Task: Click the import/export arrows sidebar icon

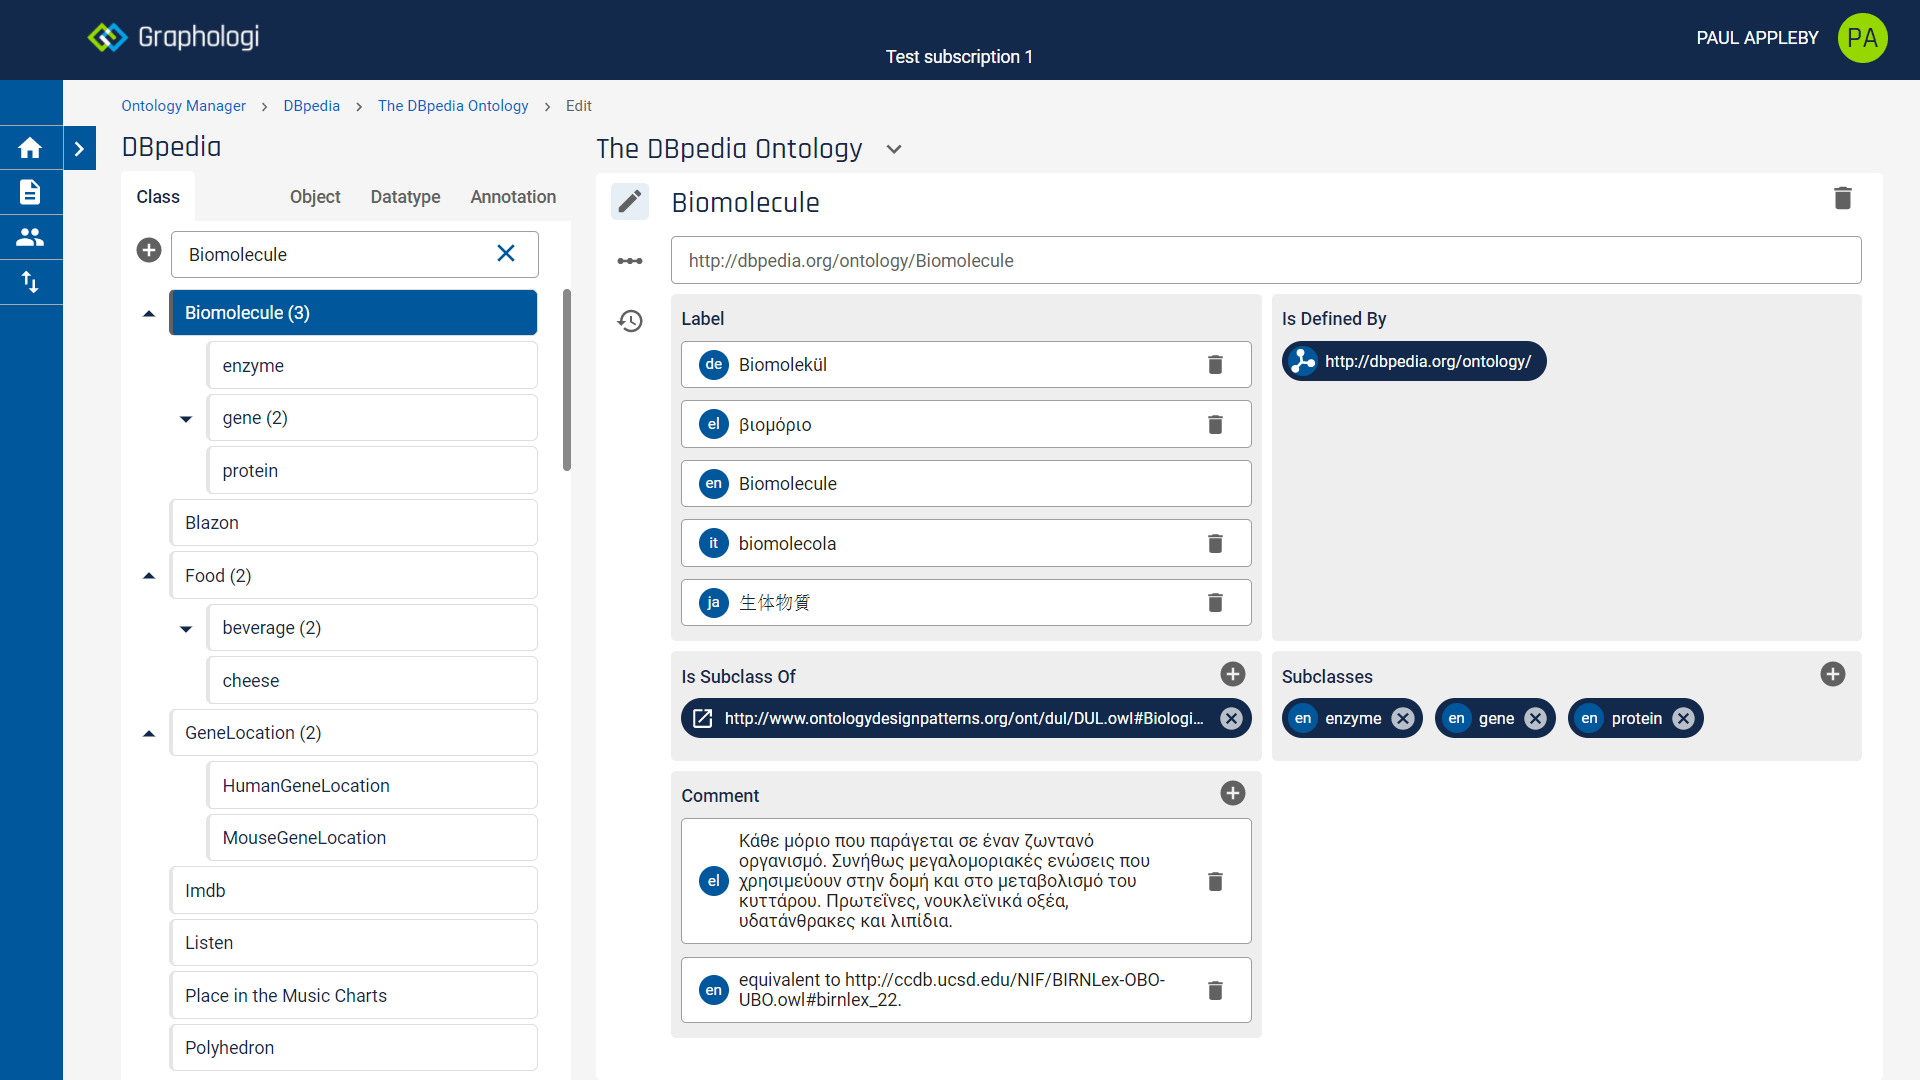Action: pos(30,282)
